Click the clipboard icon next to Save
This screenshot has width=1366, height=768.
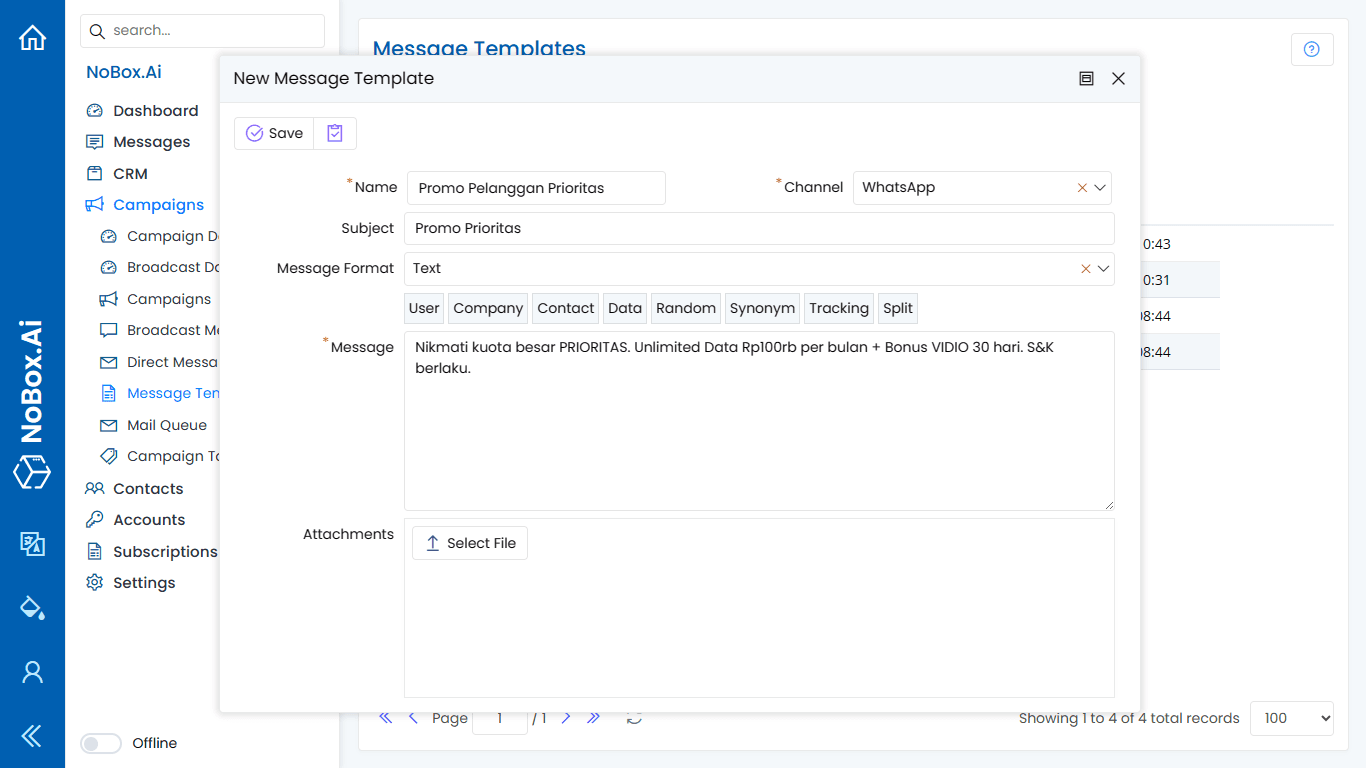(335, 132)
